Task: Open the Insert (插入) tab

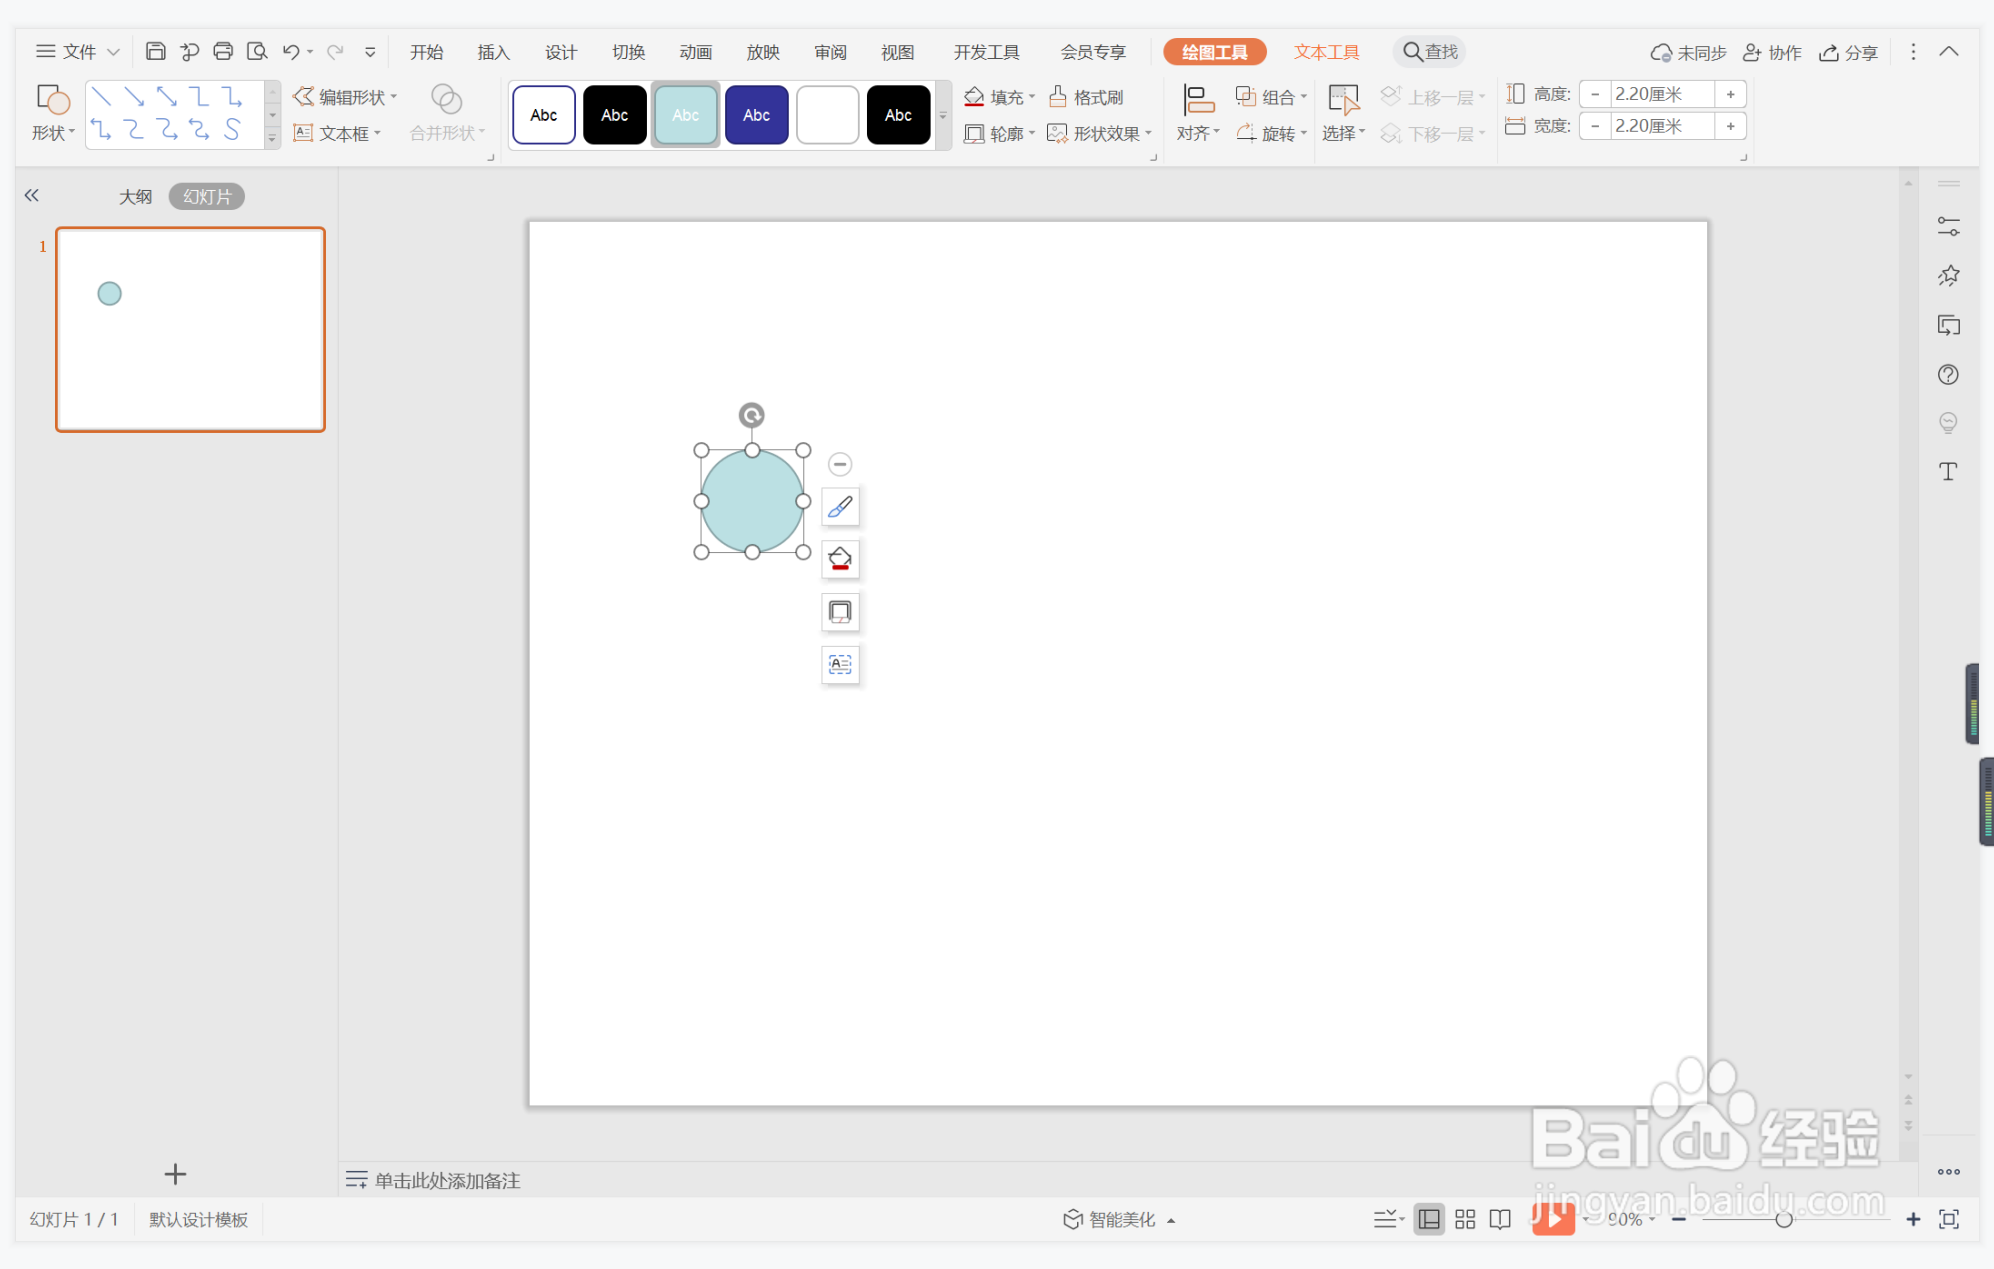Action: pyautogui.click(x=494, y=52)
